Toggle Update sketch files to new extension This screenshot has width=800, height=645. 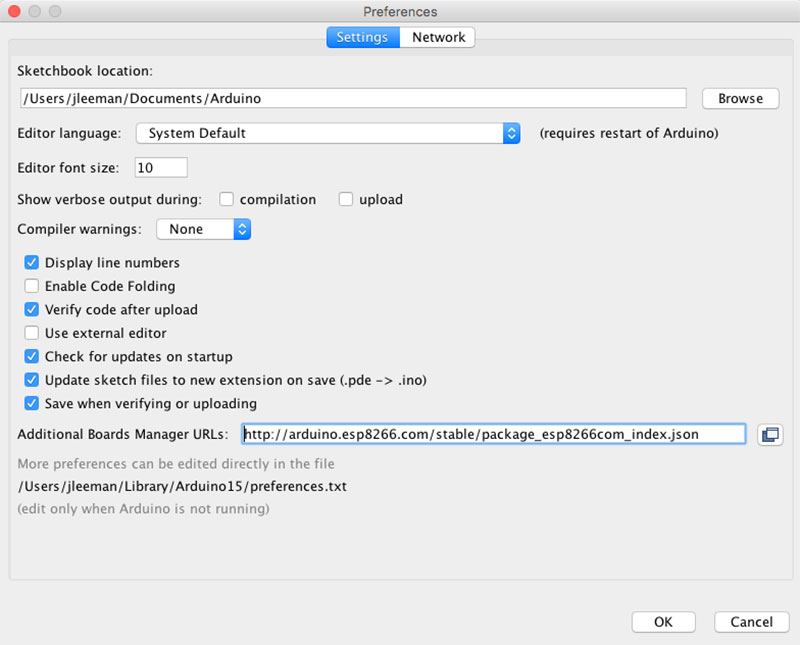click(x=32, y=380)
